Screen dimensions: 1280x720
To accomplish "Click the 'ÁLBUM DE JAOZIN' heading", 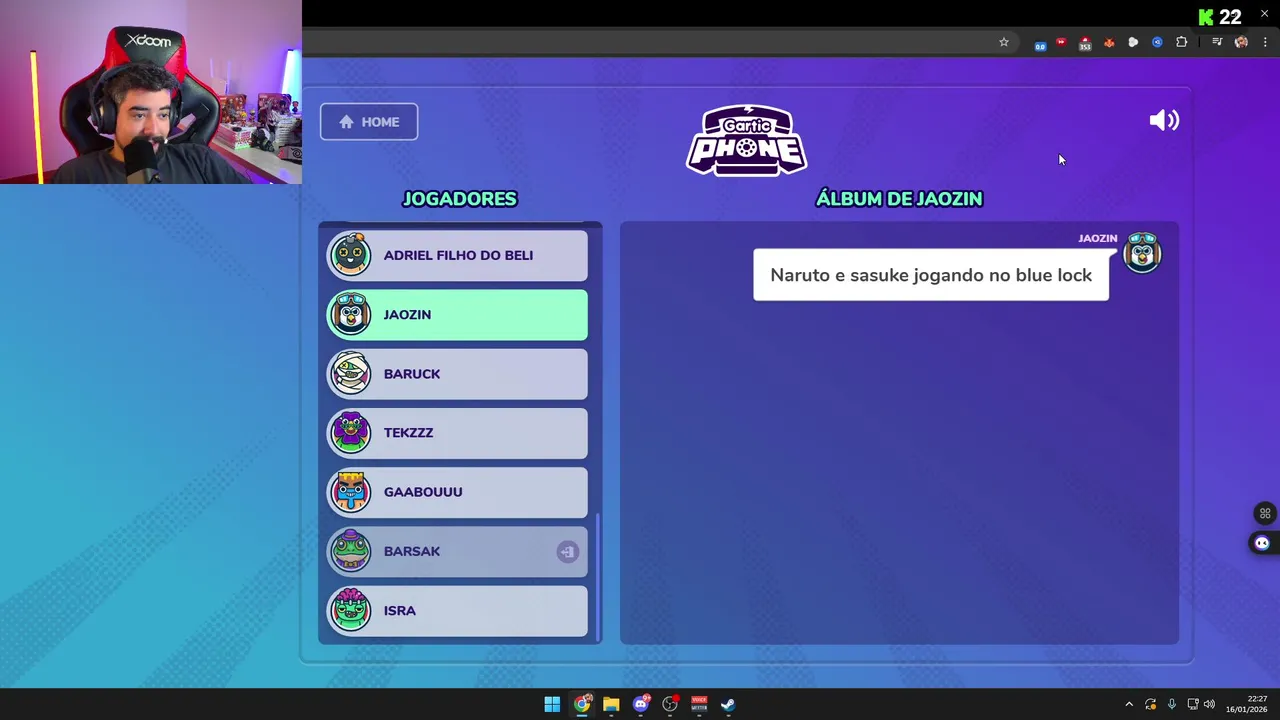I will pyautogui.click(x=899, y=199).
